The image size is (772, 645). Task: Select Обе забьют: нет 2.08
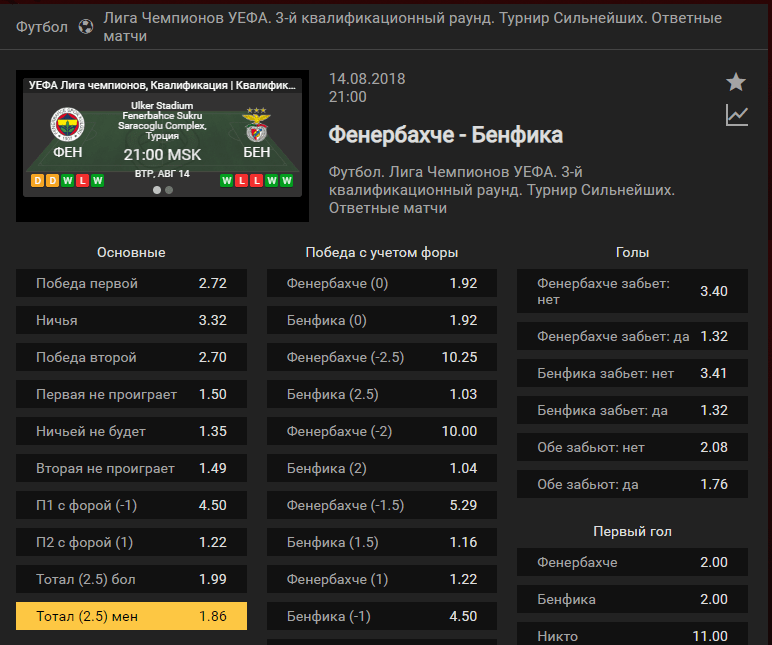coord(633,447)
